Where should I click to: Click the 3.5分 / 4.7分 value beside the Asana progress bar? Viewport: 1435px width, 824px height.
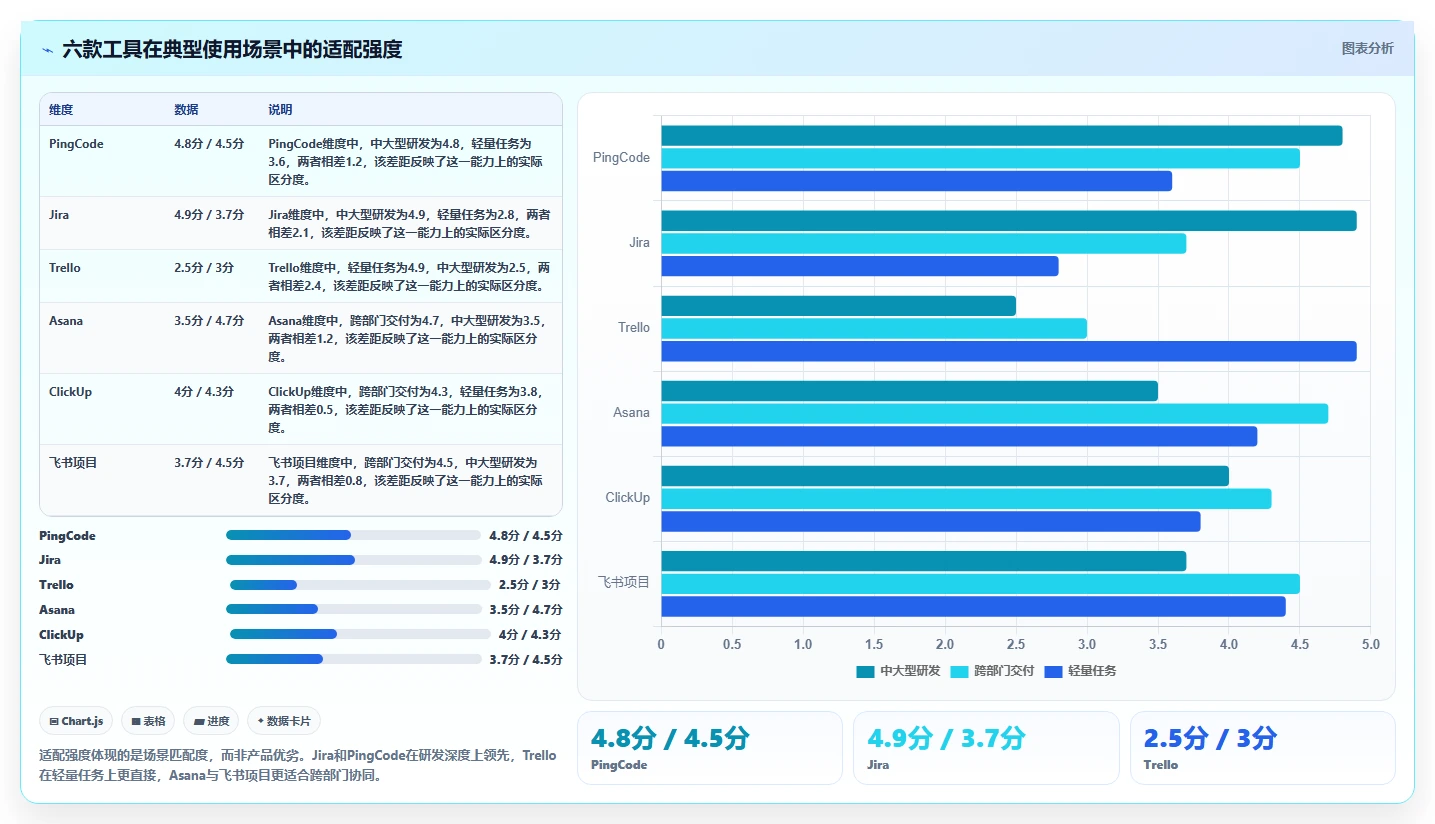[526, 609]
